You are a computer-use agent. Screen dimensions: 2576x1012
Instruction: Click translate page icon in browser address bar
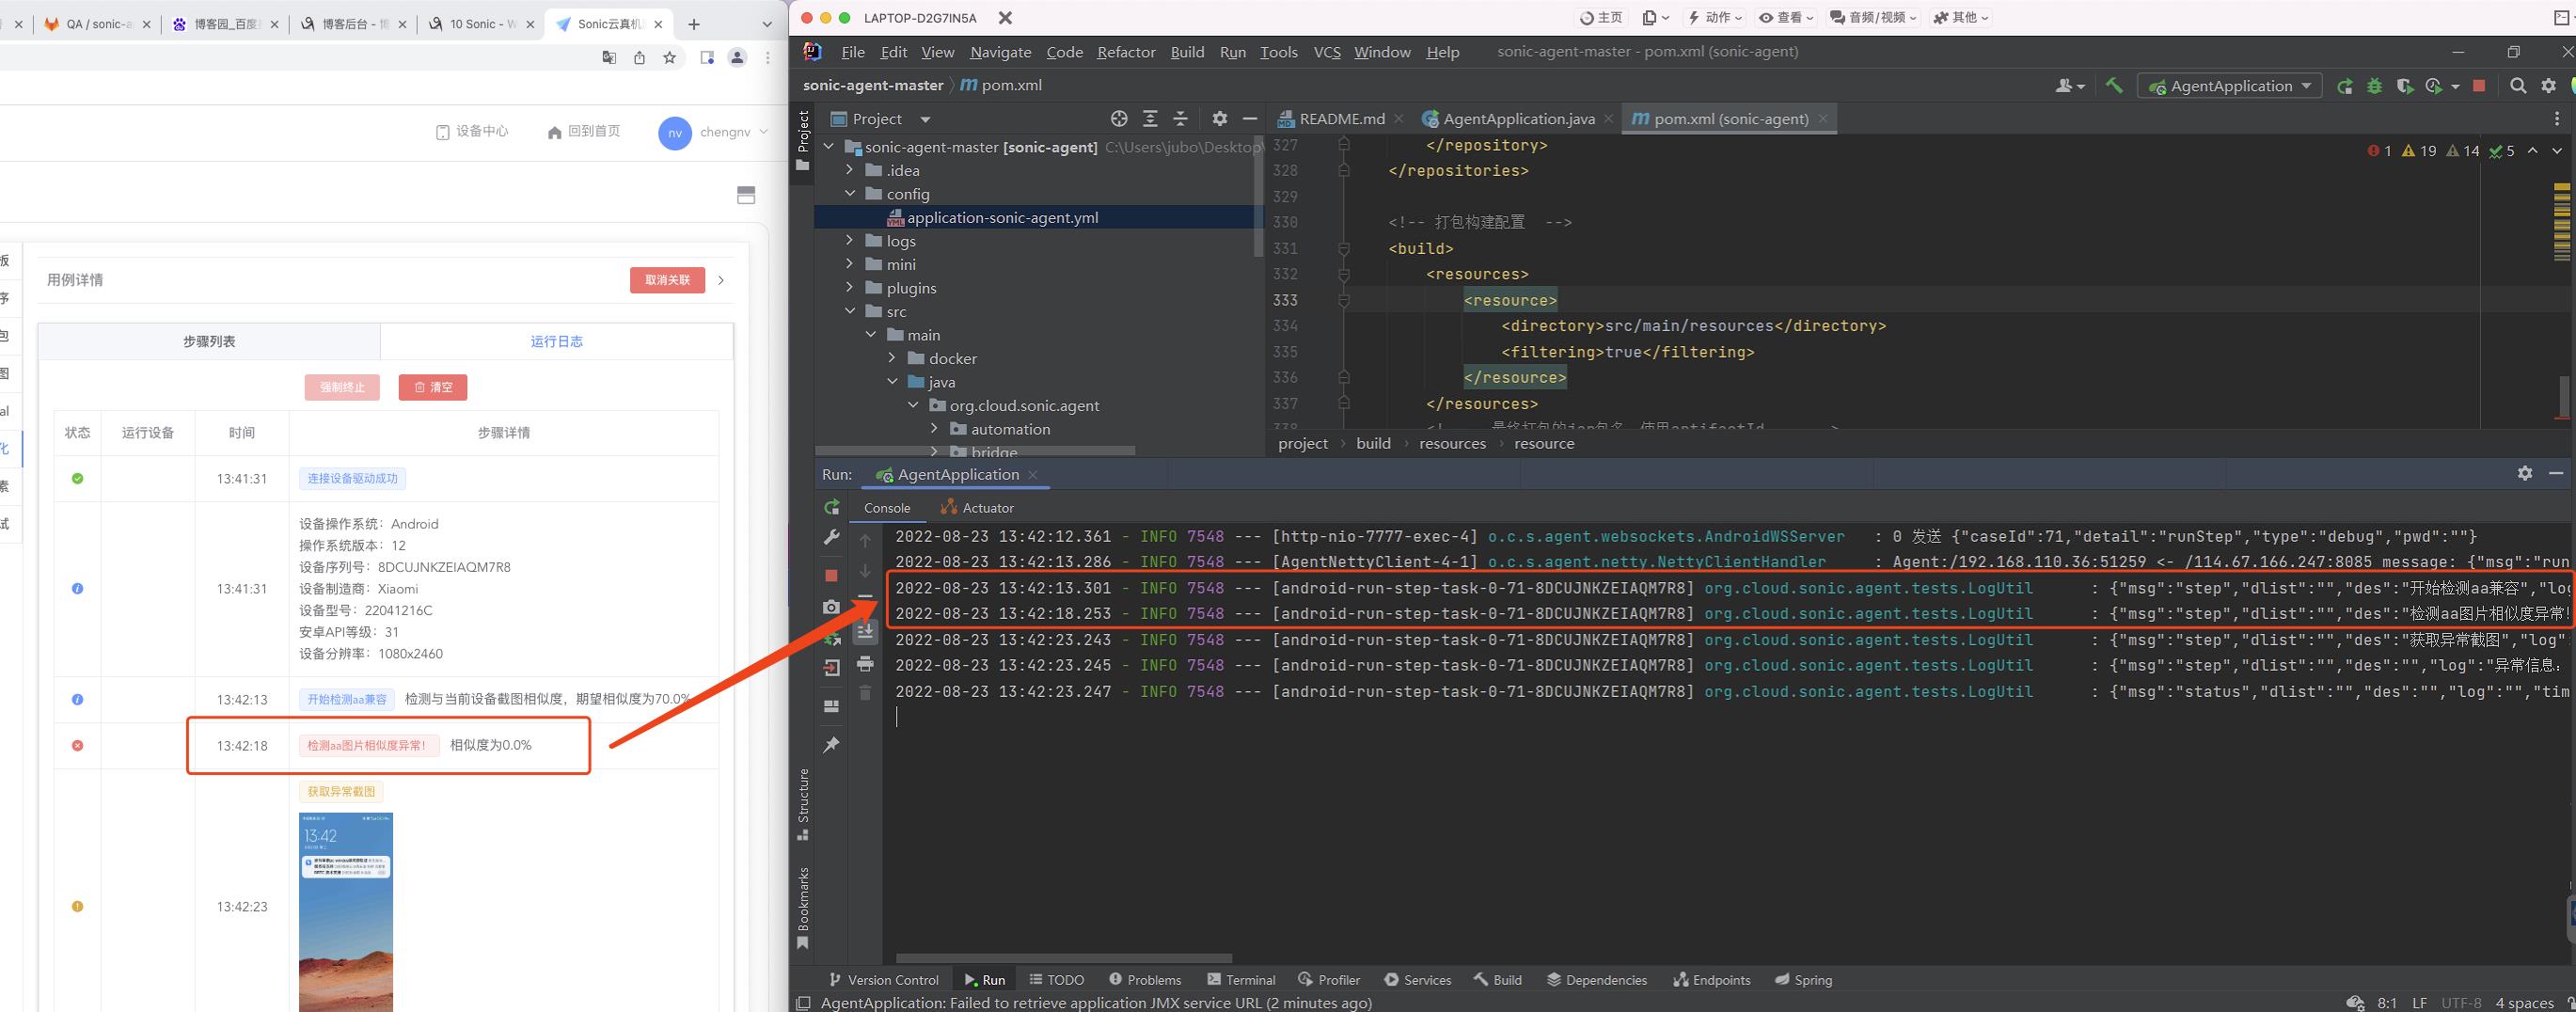[609, 58]
